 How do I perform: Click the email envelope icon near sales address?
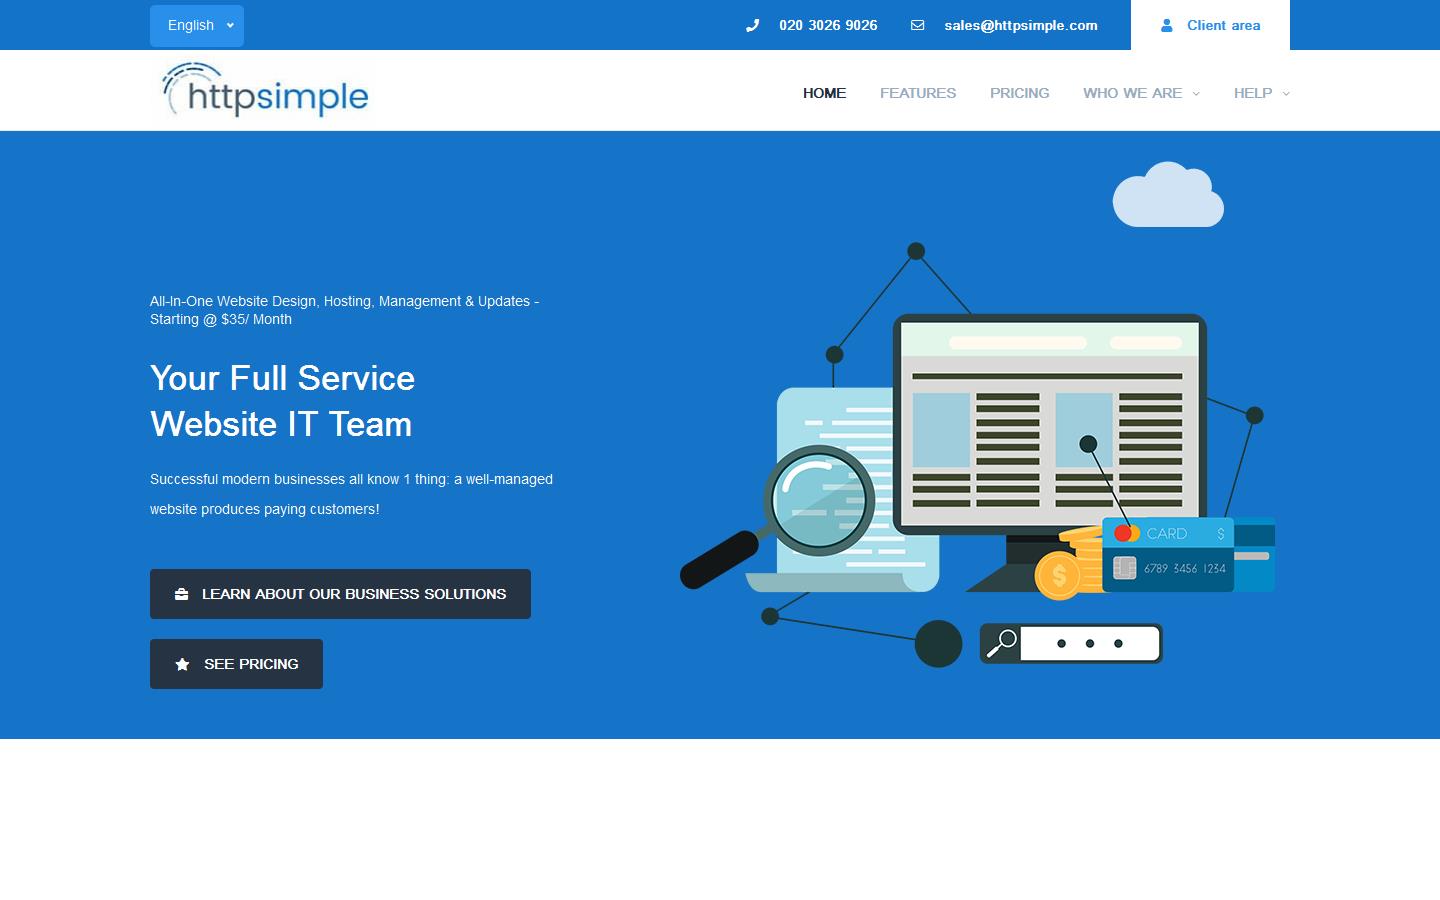[x=917, y=25]
